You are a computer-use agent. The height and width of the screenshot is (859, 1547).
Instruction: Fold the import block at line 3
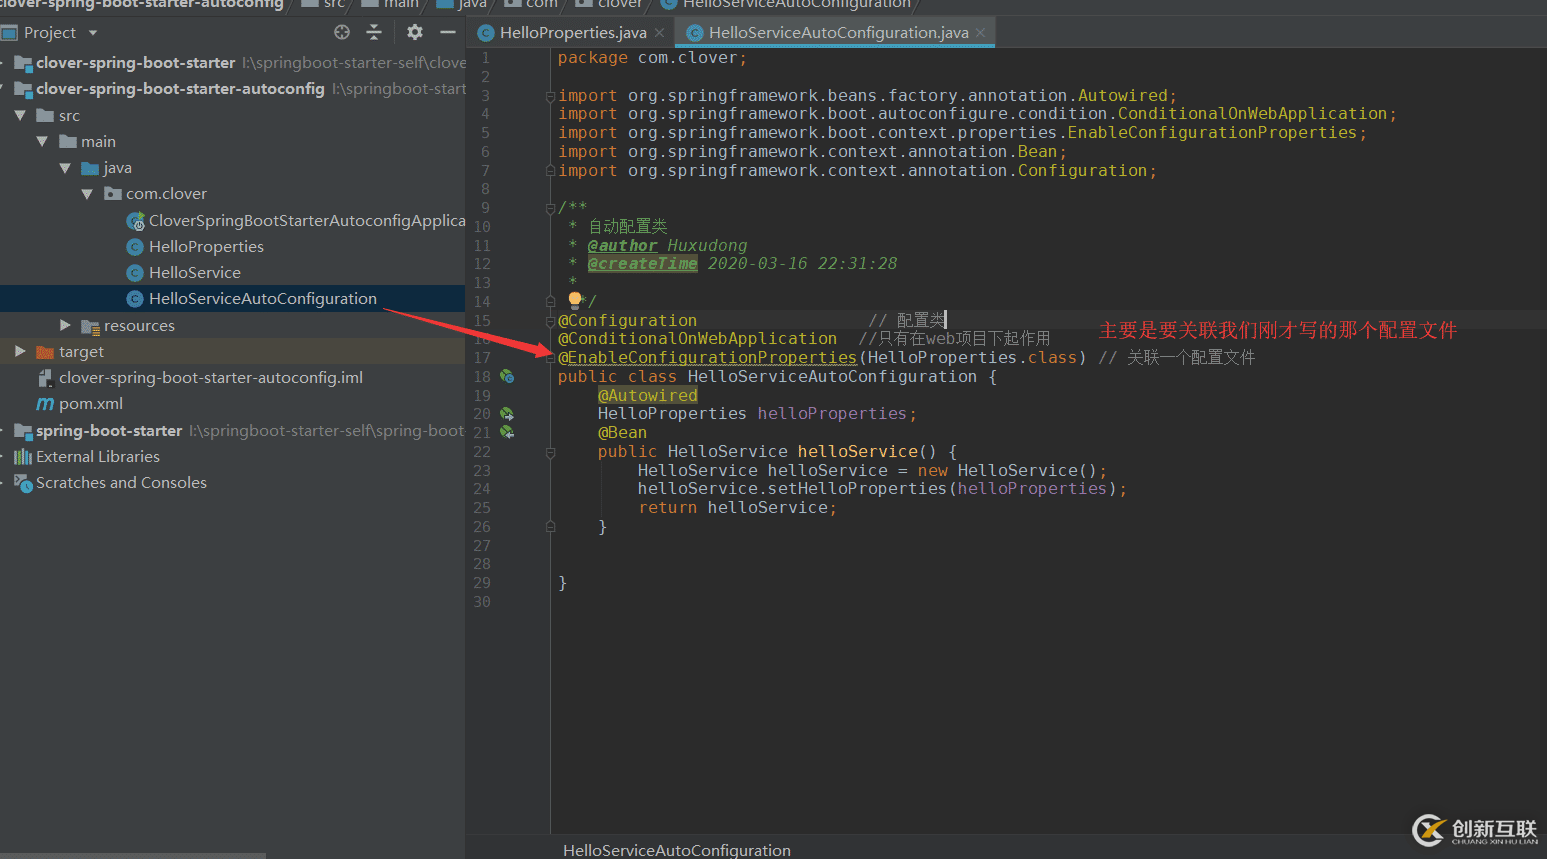[x=550, y=96]
